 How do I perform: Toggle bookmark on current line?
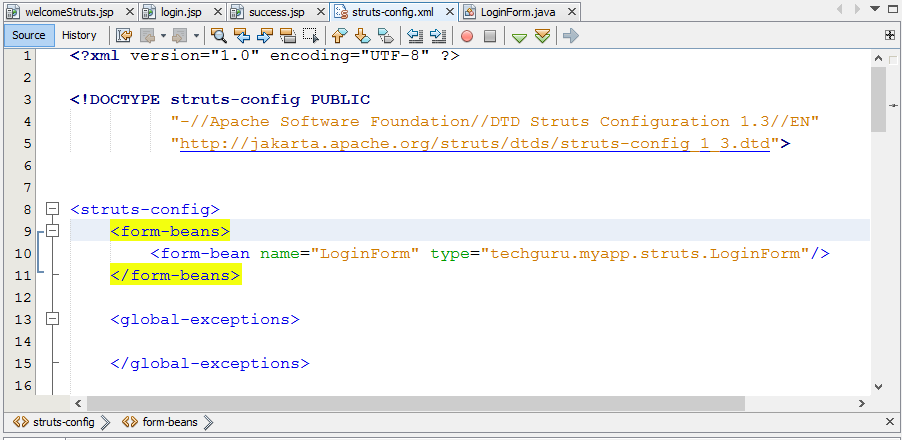(x=385, y=36)
